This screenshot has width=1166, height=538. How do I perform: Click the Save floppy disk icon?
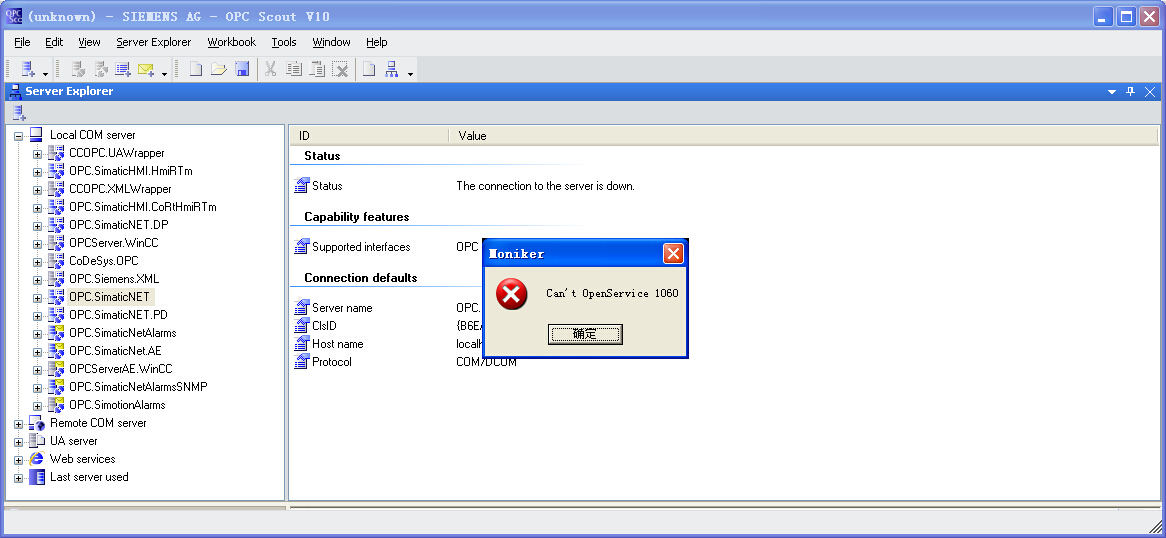(242, 69)
